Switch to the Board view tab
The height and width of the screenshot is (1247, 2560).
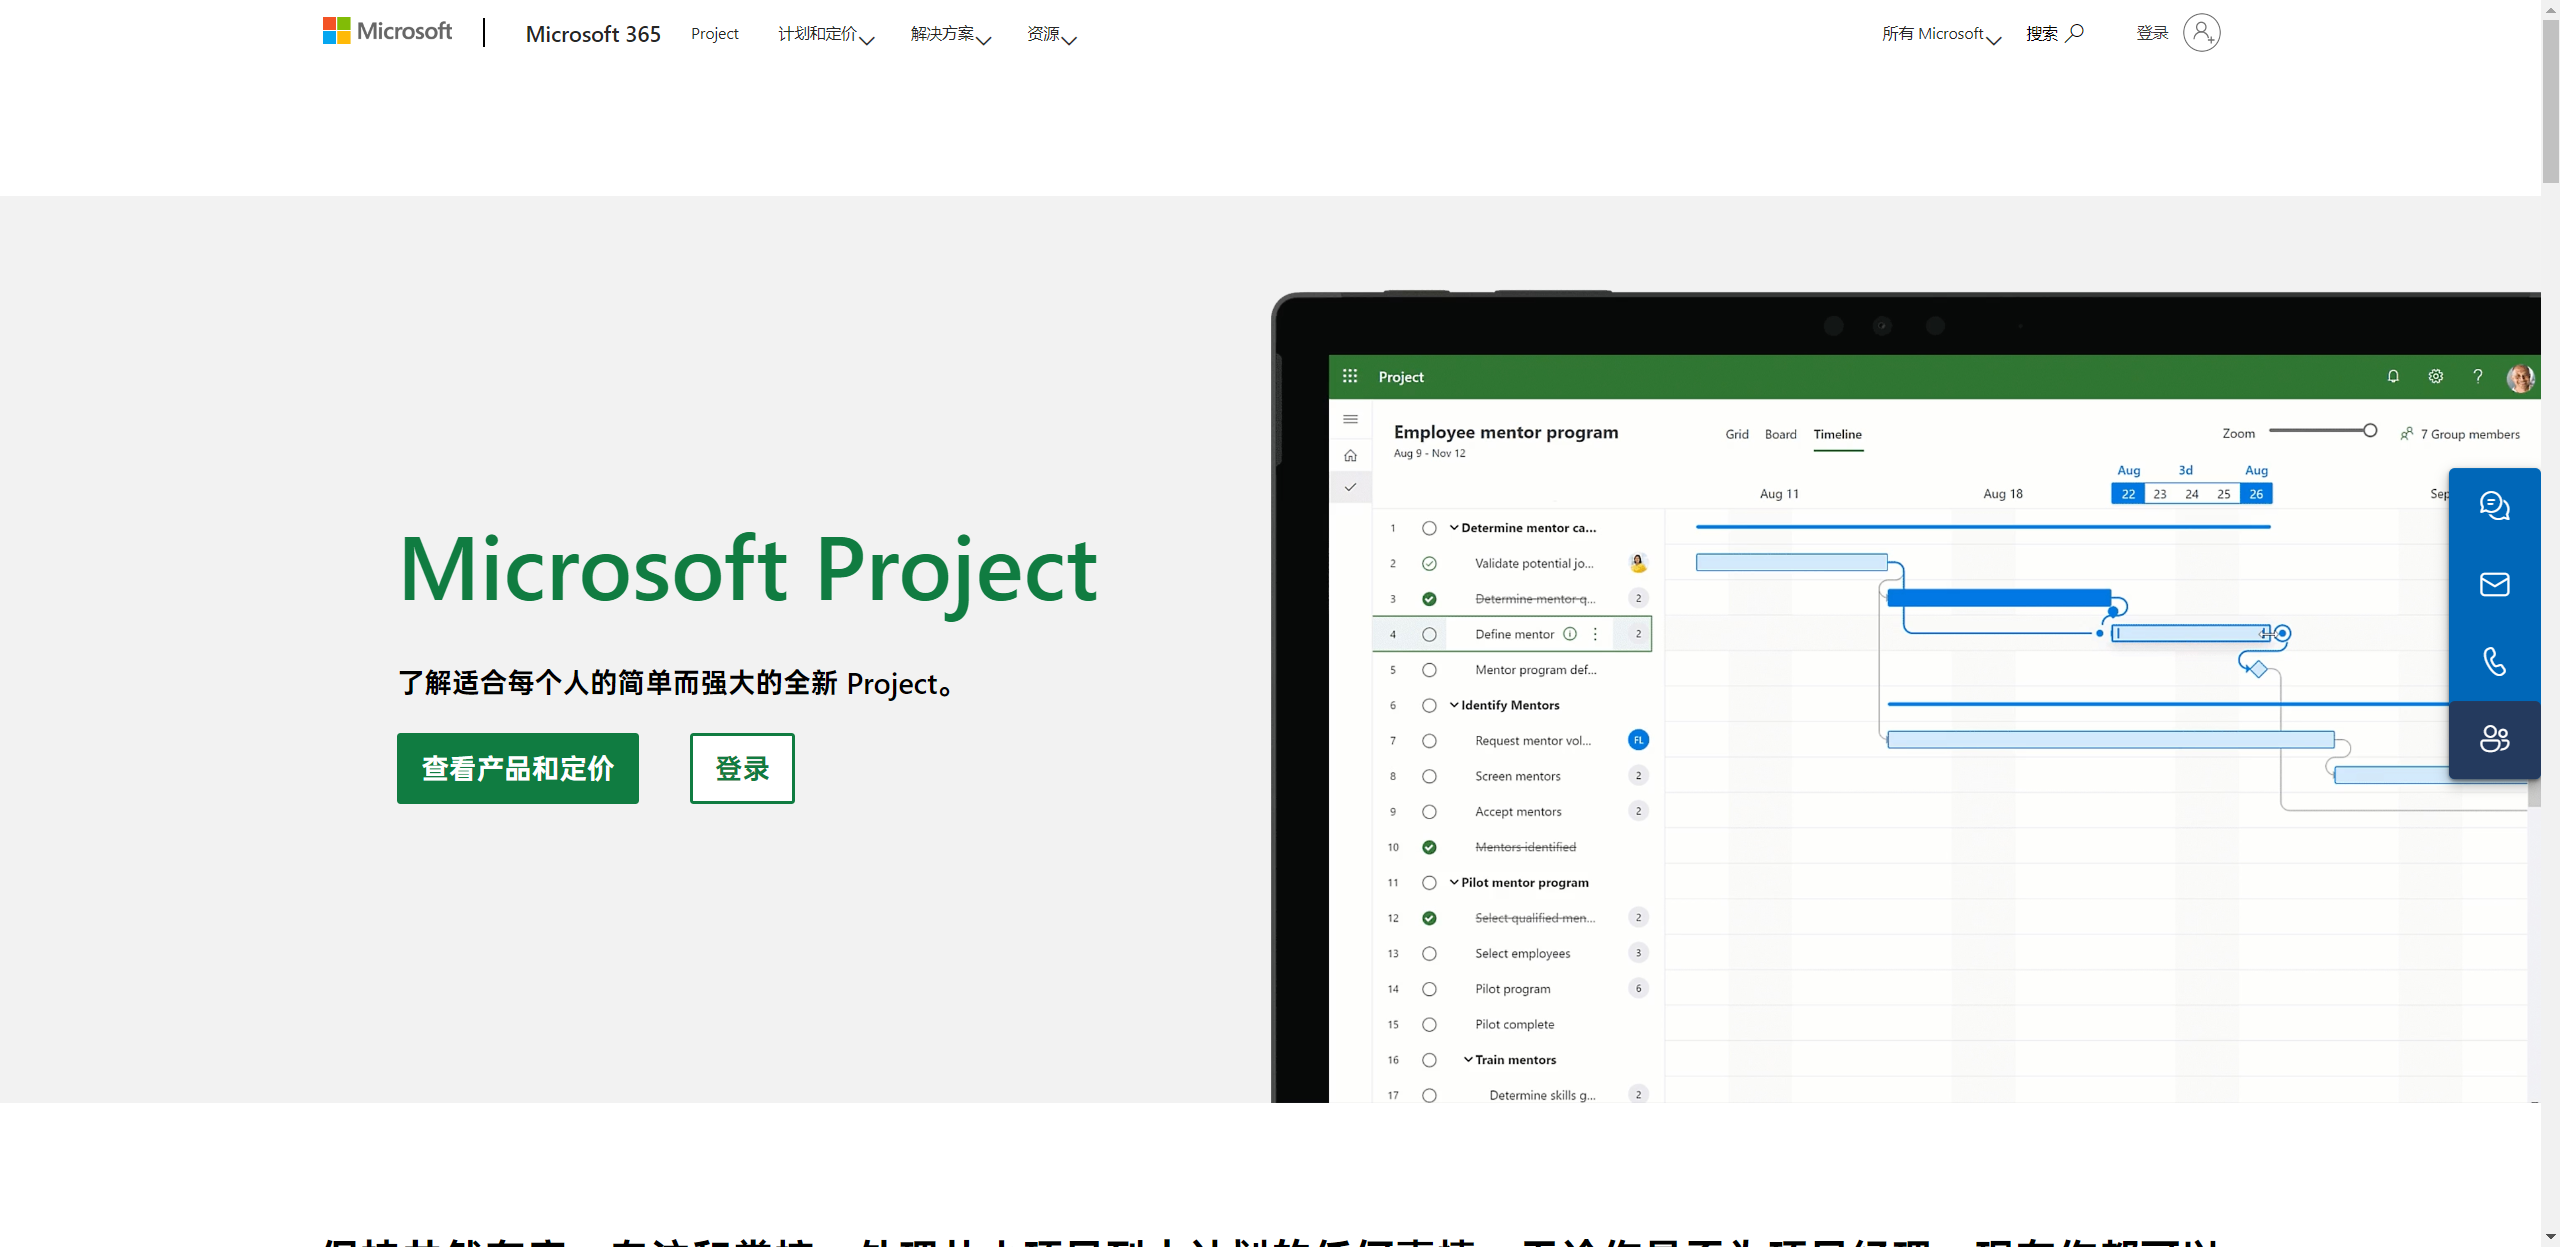coord(1780,434)
